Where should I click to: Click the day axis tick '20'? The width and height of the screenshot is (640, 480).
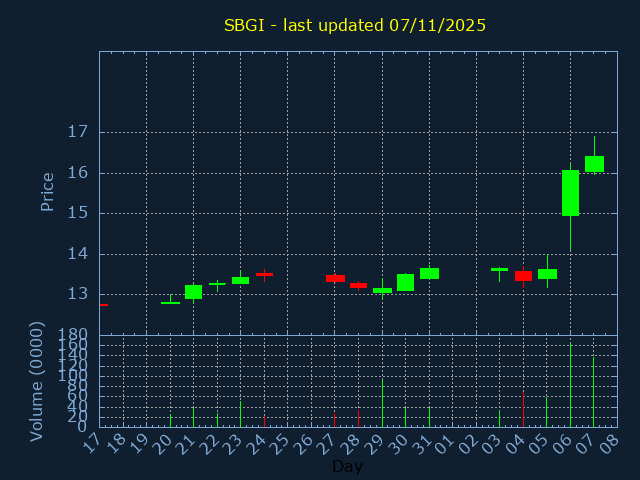tap(162, 443)
